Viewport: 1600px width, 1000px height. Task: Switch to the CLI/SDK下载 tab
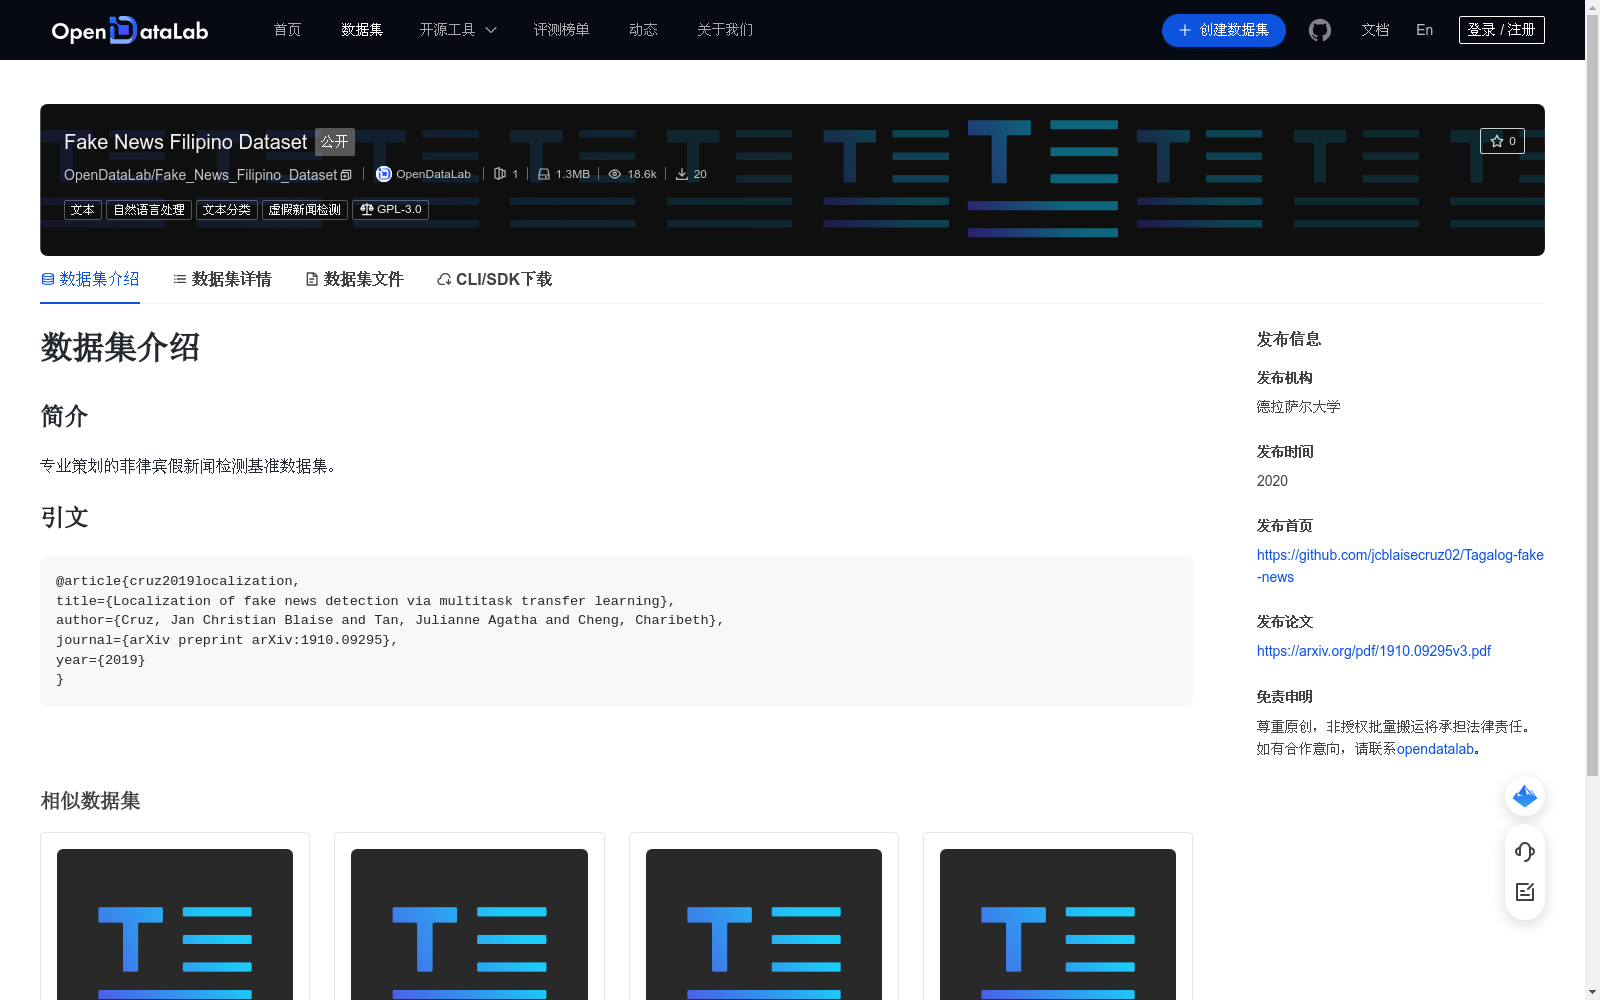coord(493,279)
